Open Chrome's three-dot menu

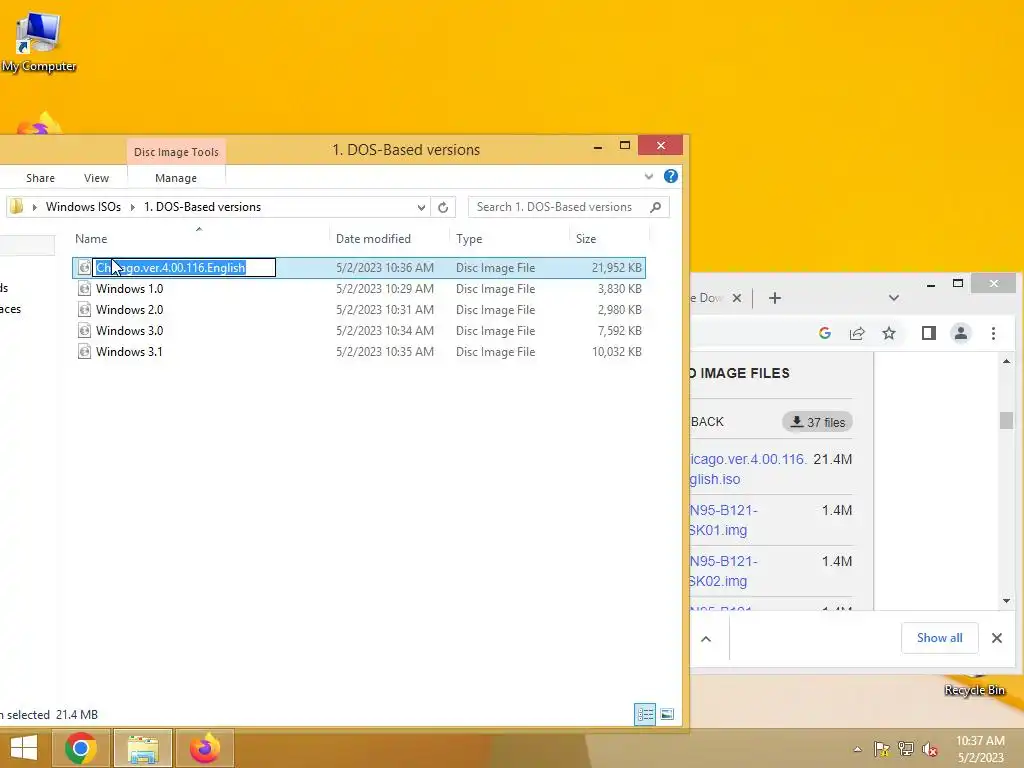pos(993,333)
